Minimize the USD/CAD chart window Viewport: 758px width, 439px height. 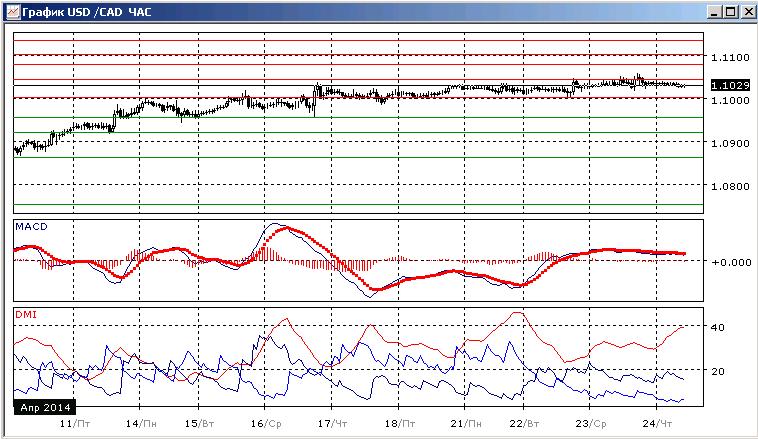[714, 12]
